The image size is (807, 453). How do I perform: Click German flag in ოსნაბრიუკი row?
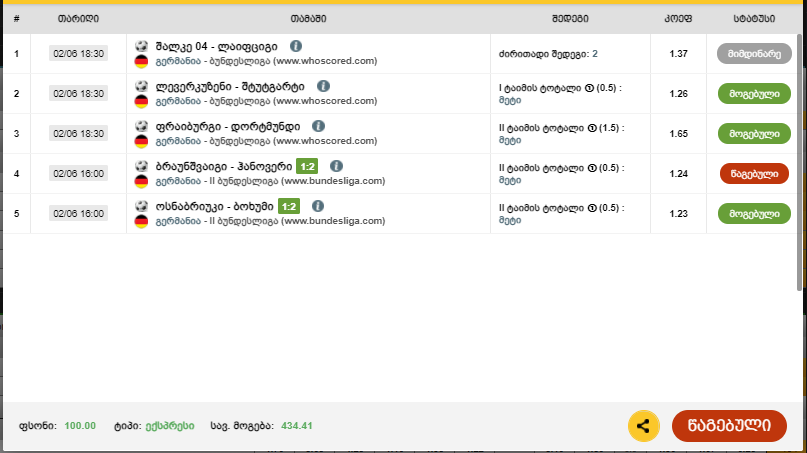coord(141,221)
